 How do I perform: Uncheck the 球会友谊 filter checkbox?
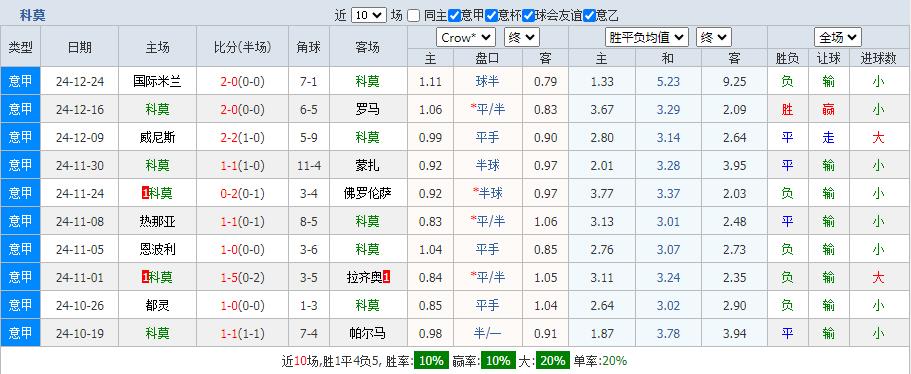pos(528,16)
